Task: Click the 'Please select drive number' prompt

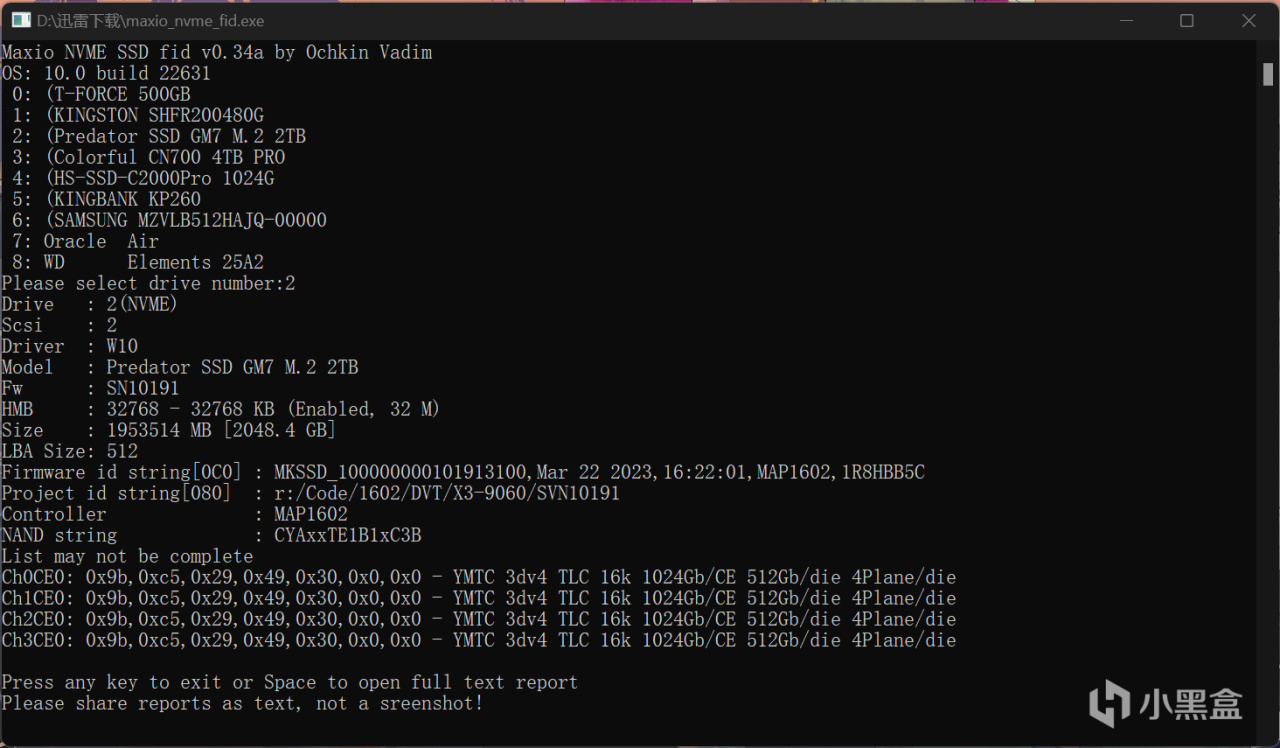Action: [x=148, y=283]
